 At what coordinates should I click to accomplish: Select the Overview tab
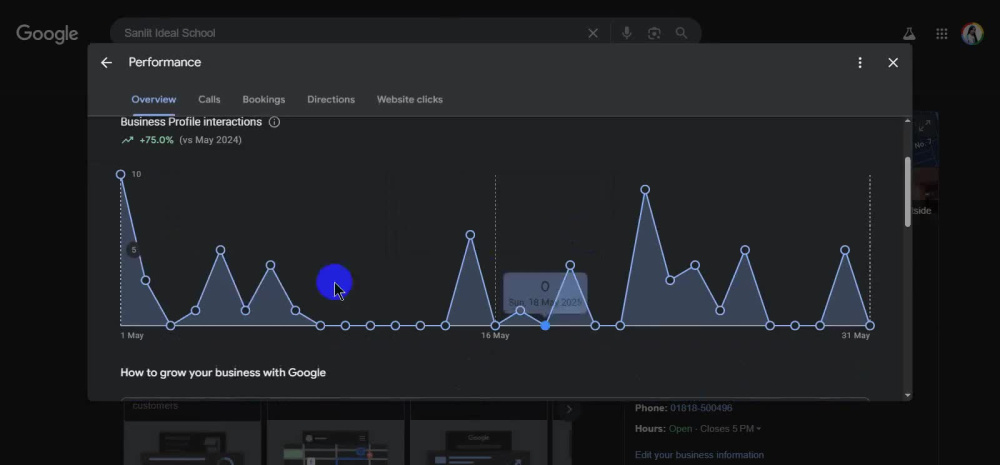(x=154, y=100)
